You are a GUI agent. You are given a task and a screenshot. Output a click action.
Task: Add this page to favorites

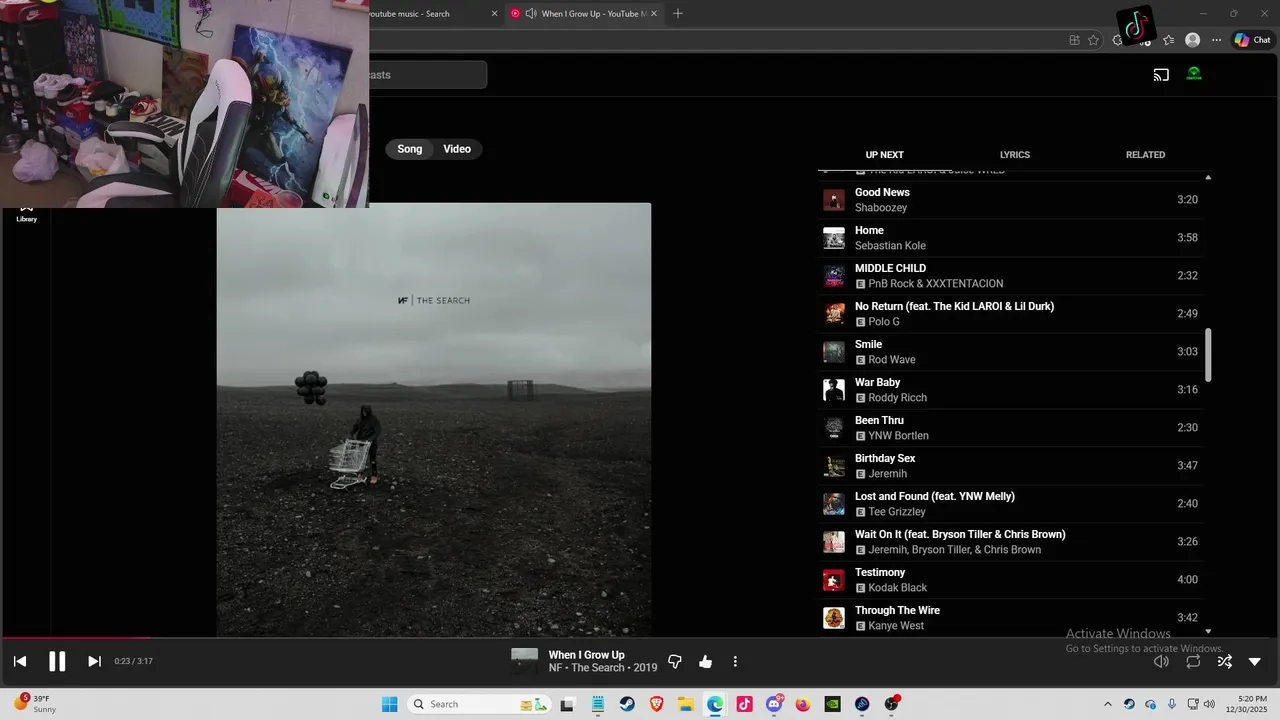coord(1093,40)
